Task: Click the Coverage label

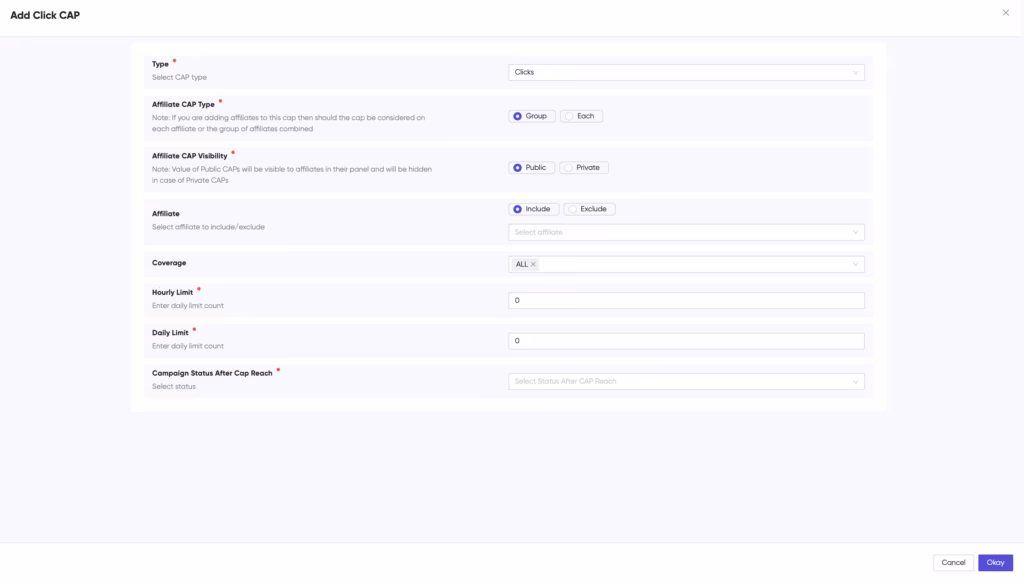Action: (169, 263)
